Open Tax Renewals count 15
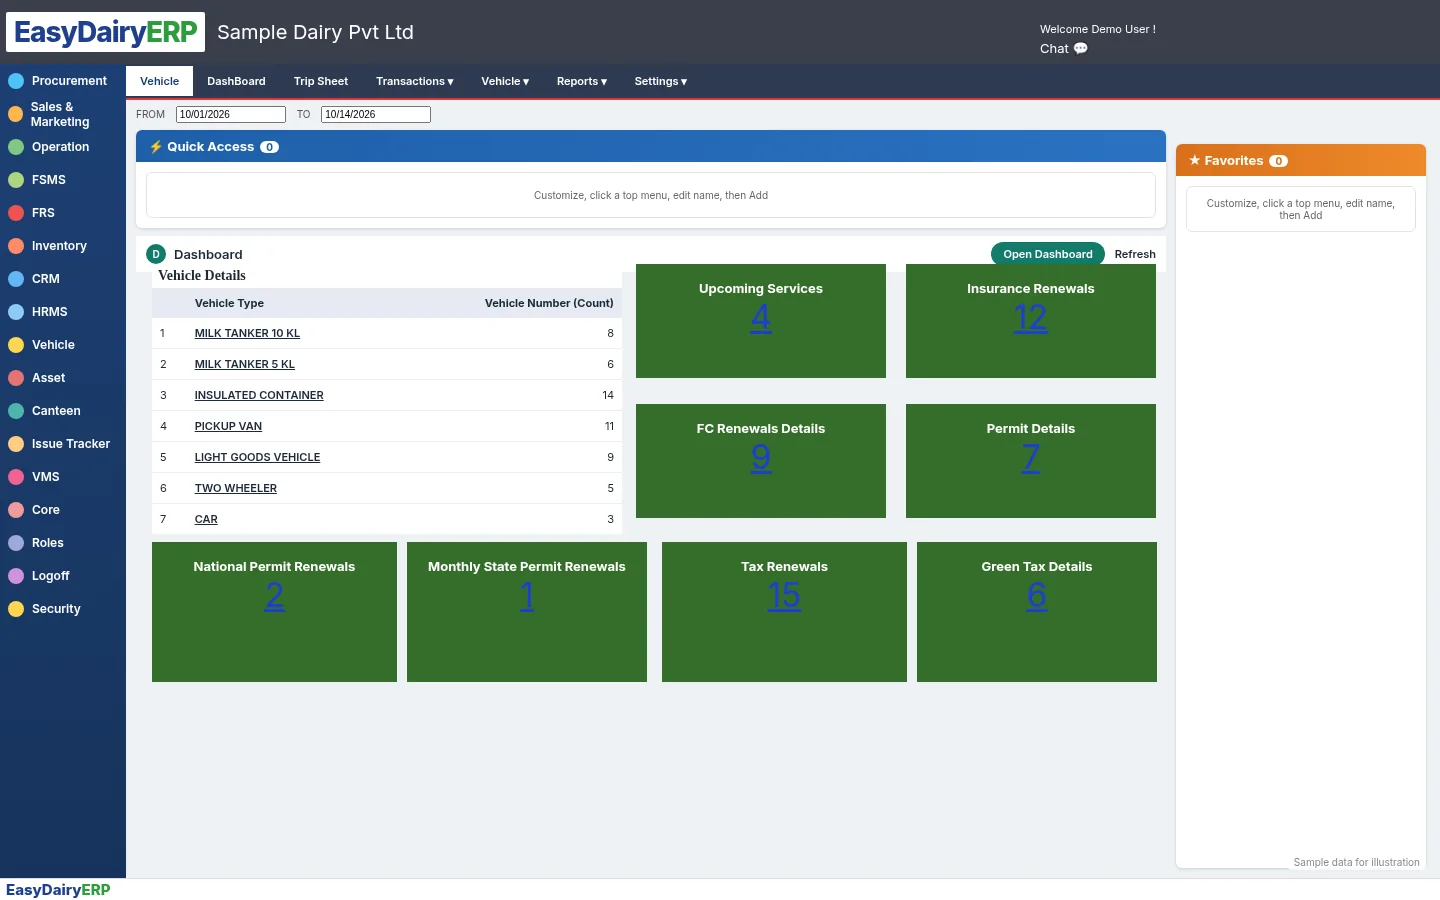This screenshot has width=1440, height=900. point(784,596)
